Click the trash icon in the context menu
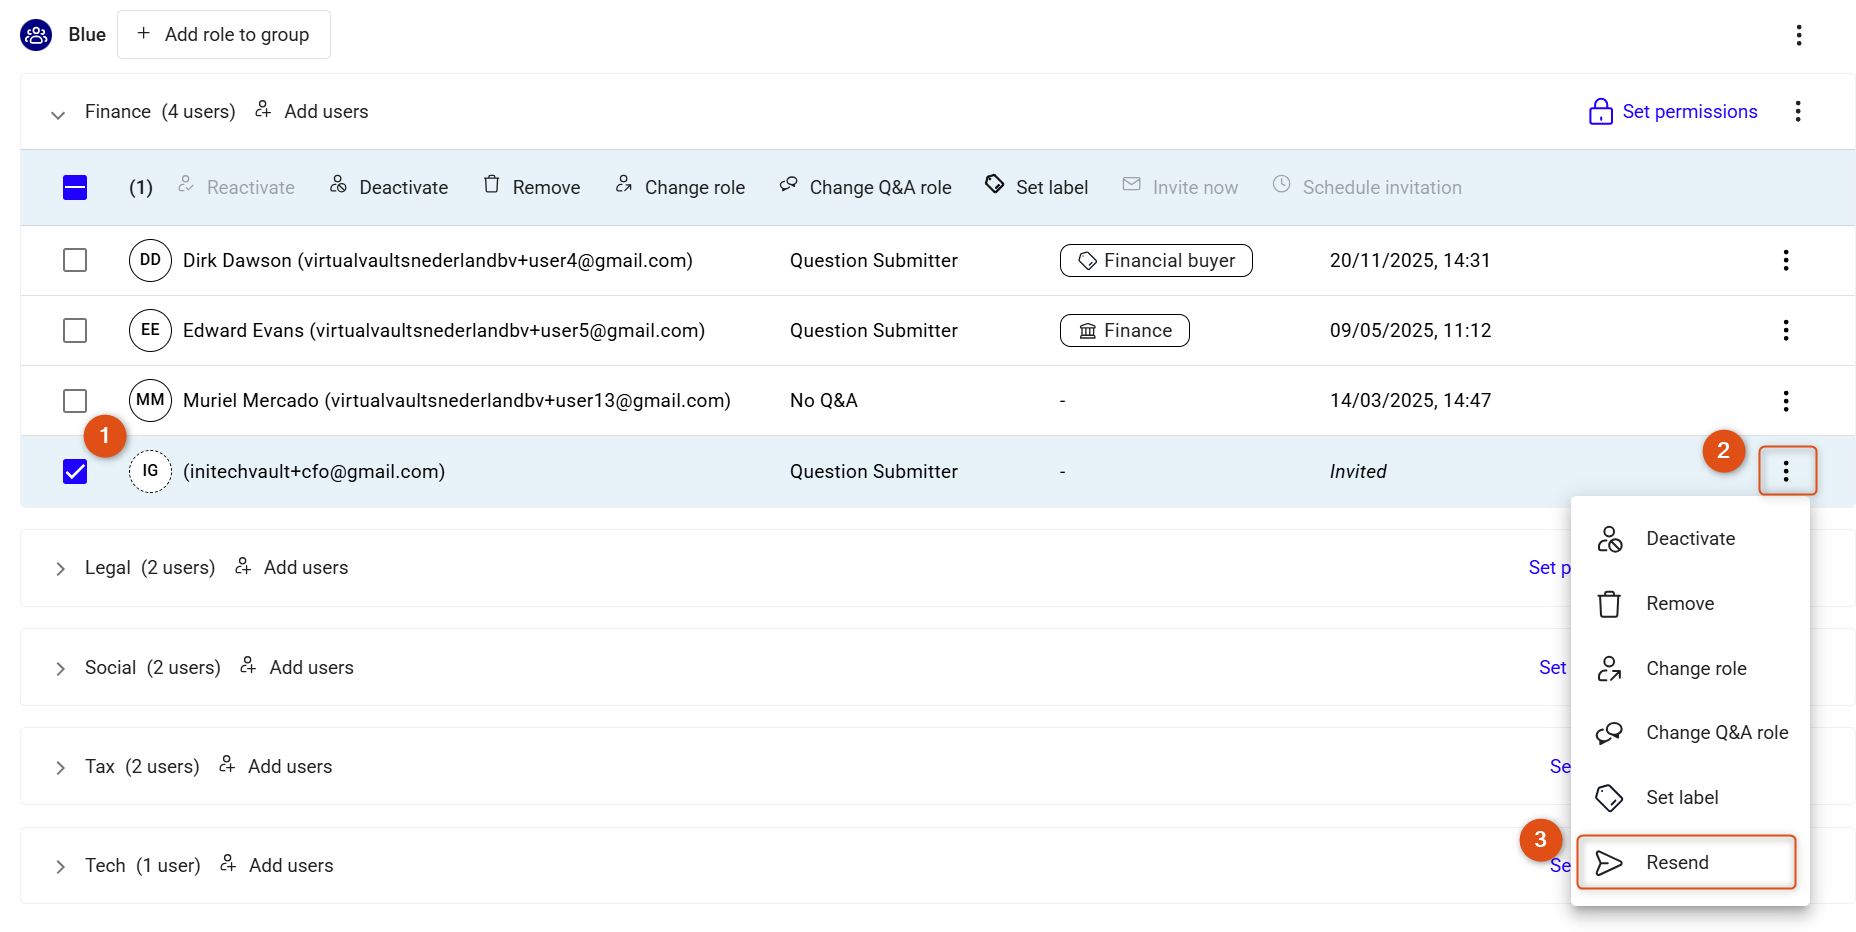 [1609, 604]
